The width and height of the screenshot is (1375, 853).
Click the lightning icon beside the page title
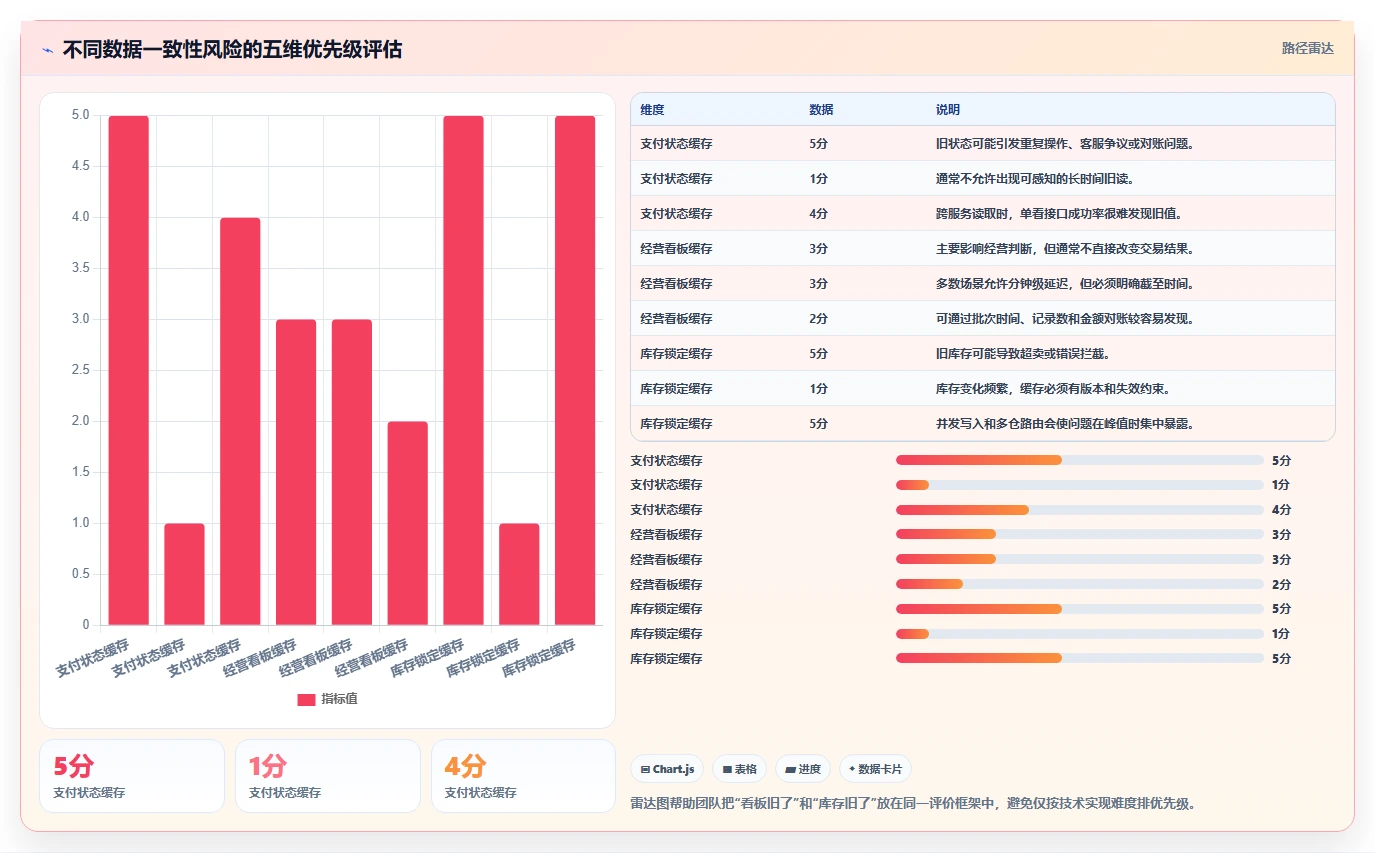[x=48, y=49]
